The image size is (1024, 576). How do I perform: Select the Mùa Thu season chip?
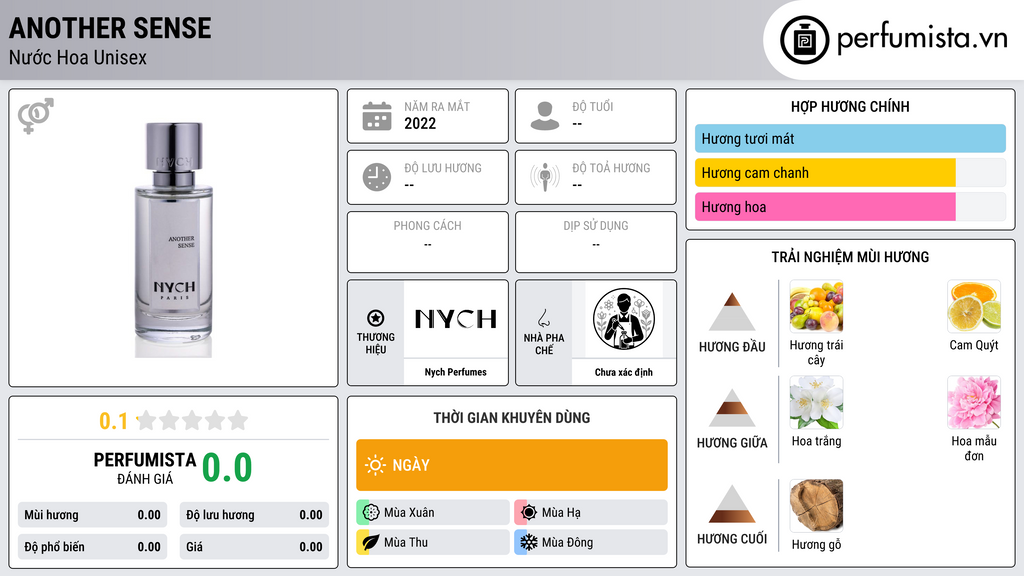point(433,542)
